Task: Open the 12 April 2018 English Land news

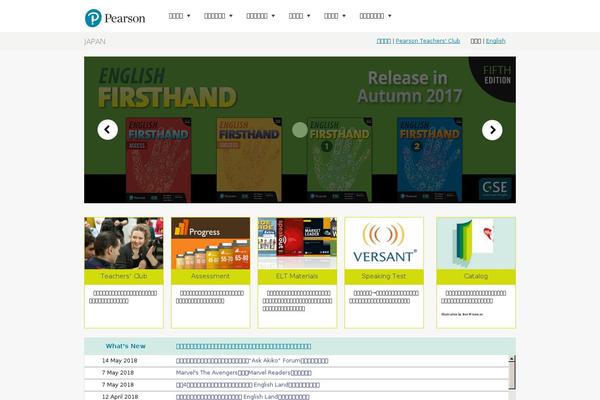Action: coord(243,397)
